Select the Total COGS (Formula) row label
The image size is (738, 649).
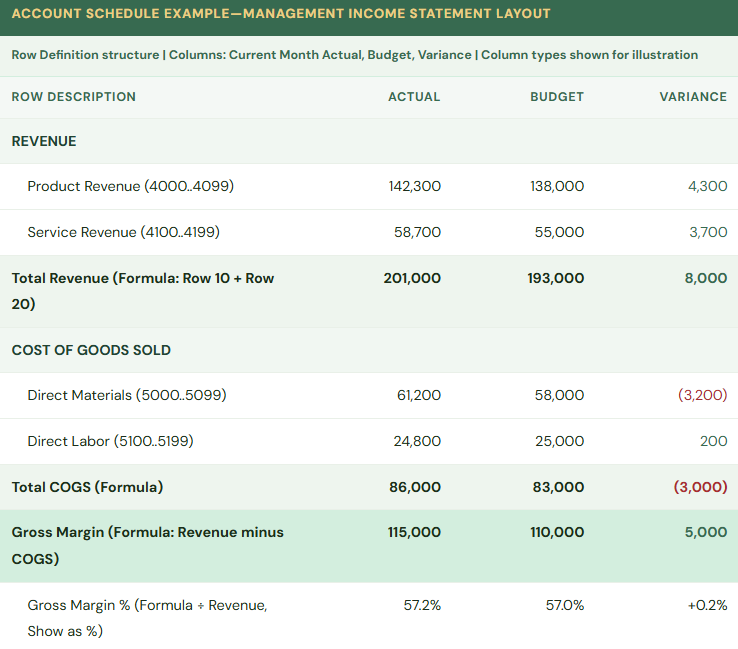coord(87,487)
